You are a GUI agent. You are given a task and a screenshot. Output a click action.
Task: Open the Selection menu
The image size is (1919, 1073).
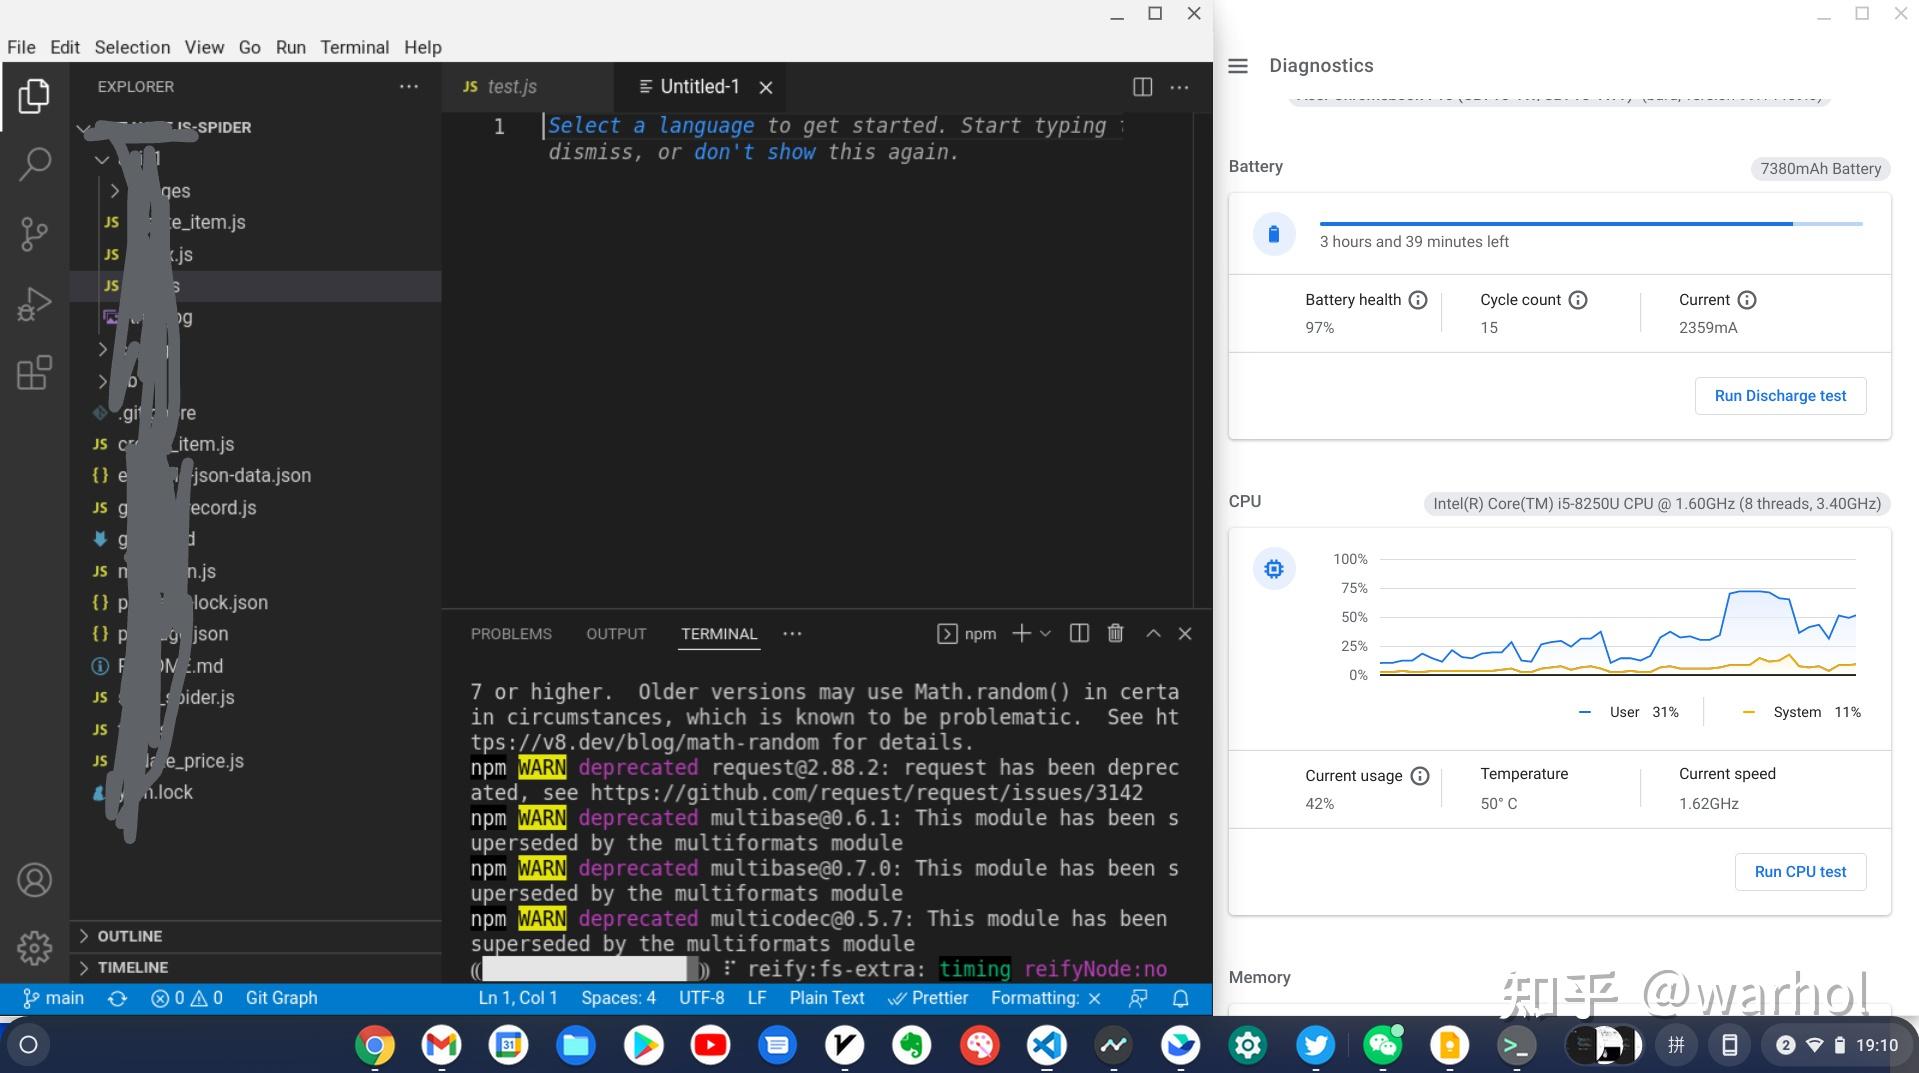[132, 47]
